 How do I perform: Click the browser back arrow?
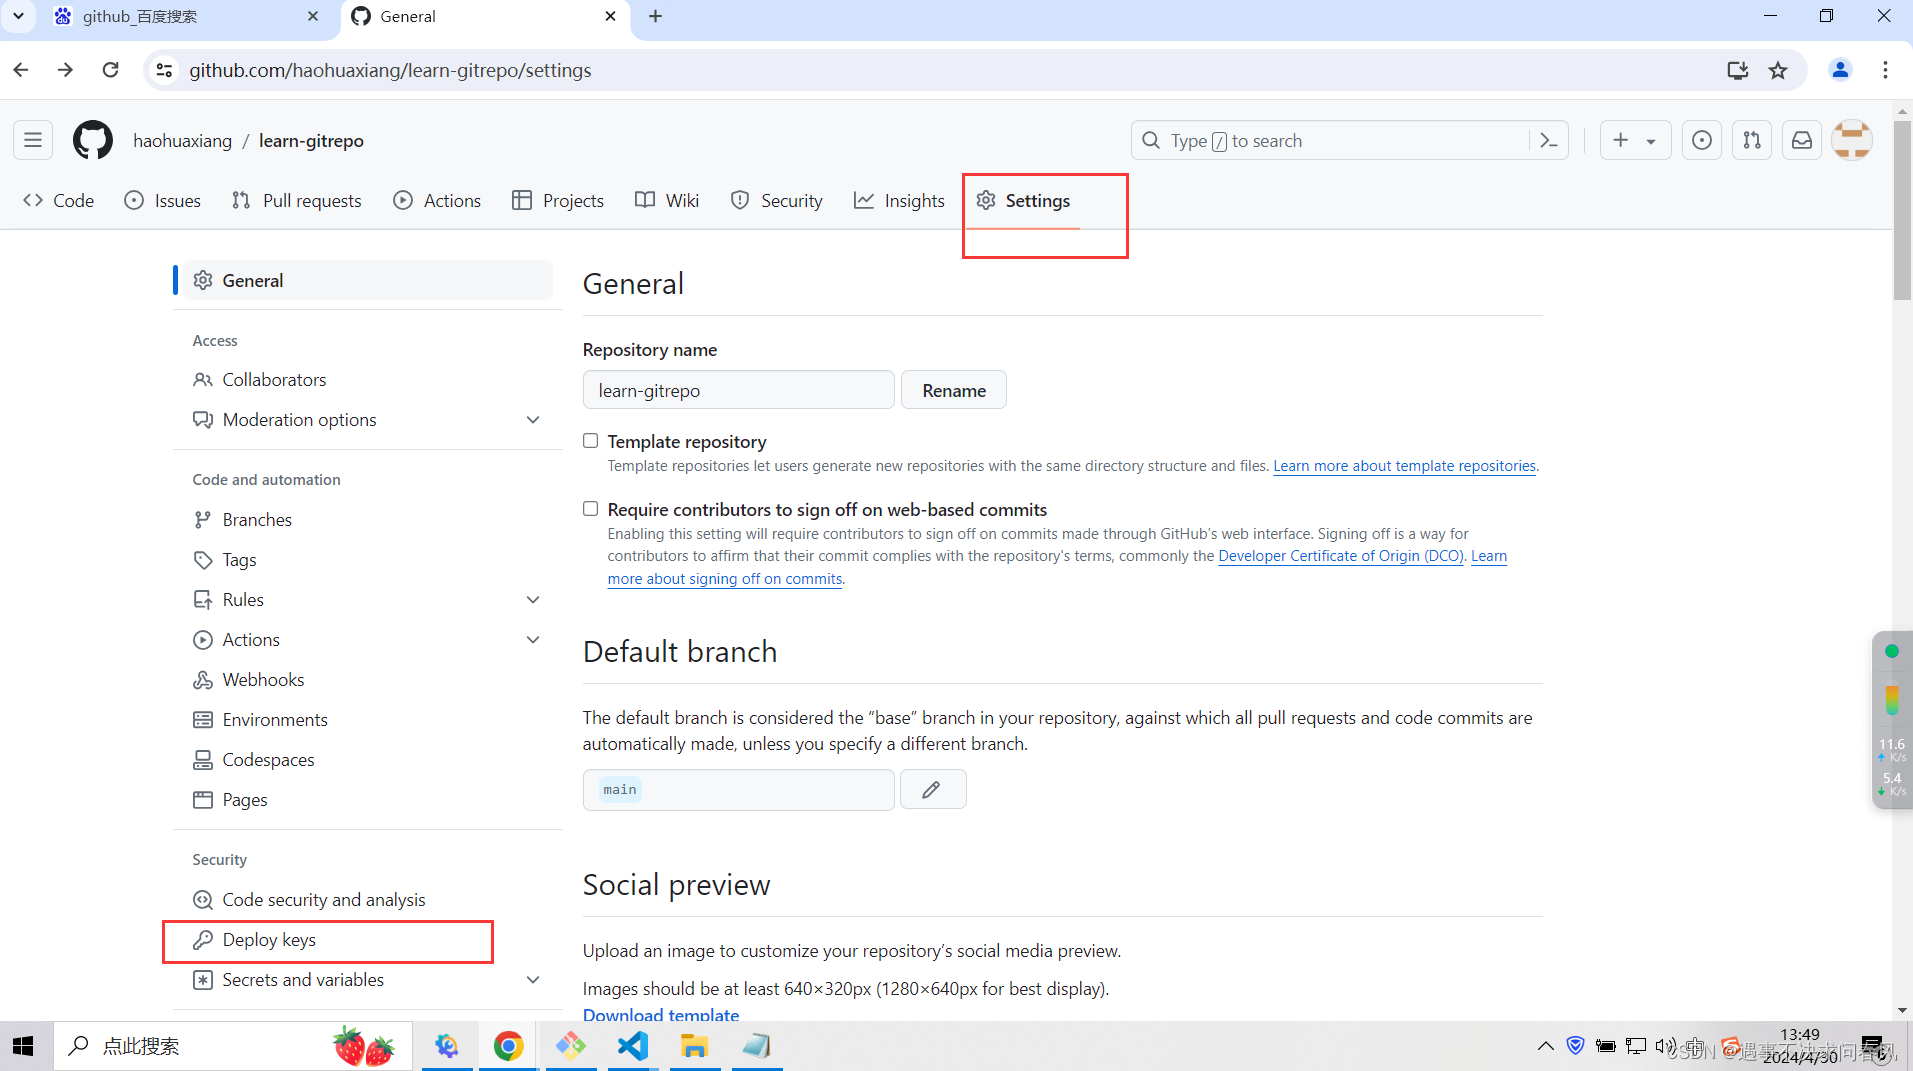[21, 70]
